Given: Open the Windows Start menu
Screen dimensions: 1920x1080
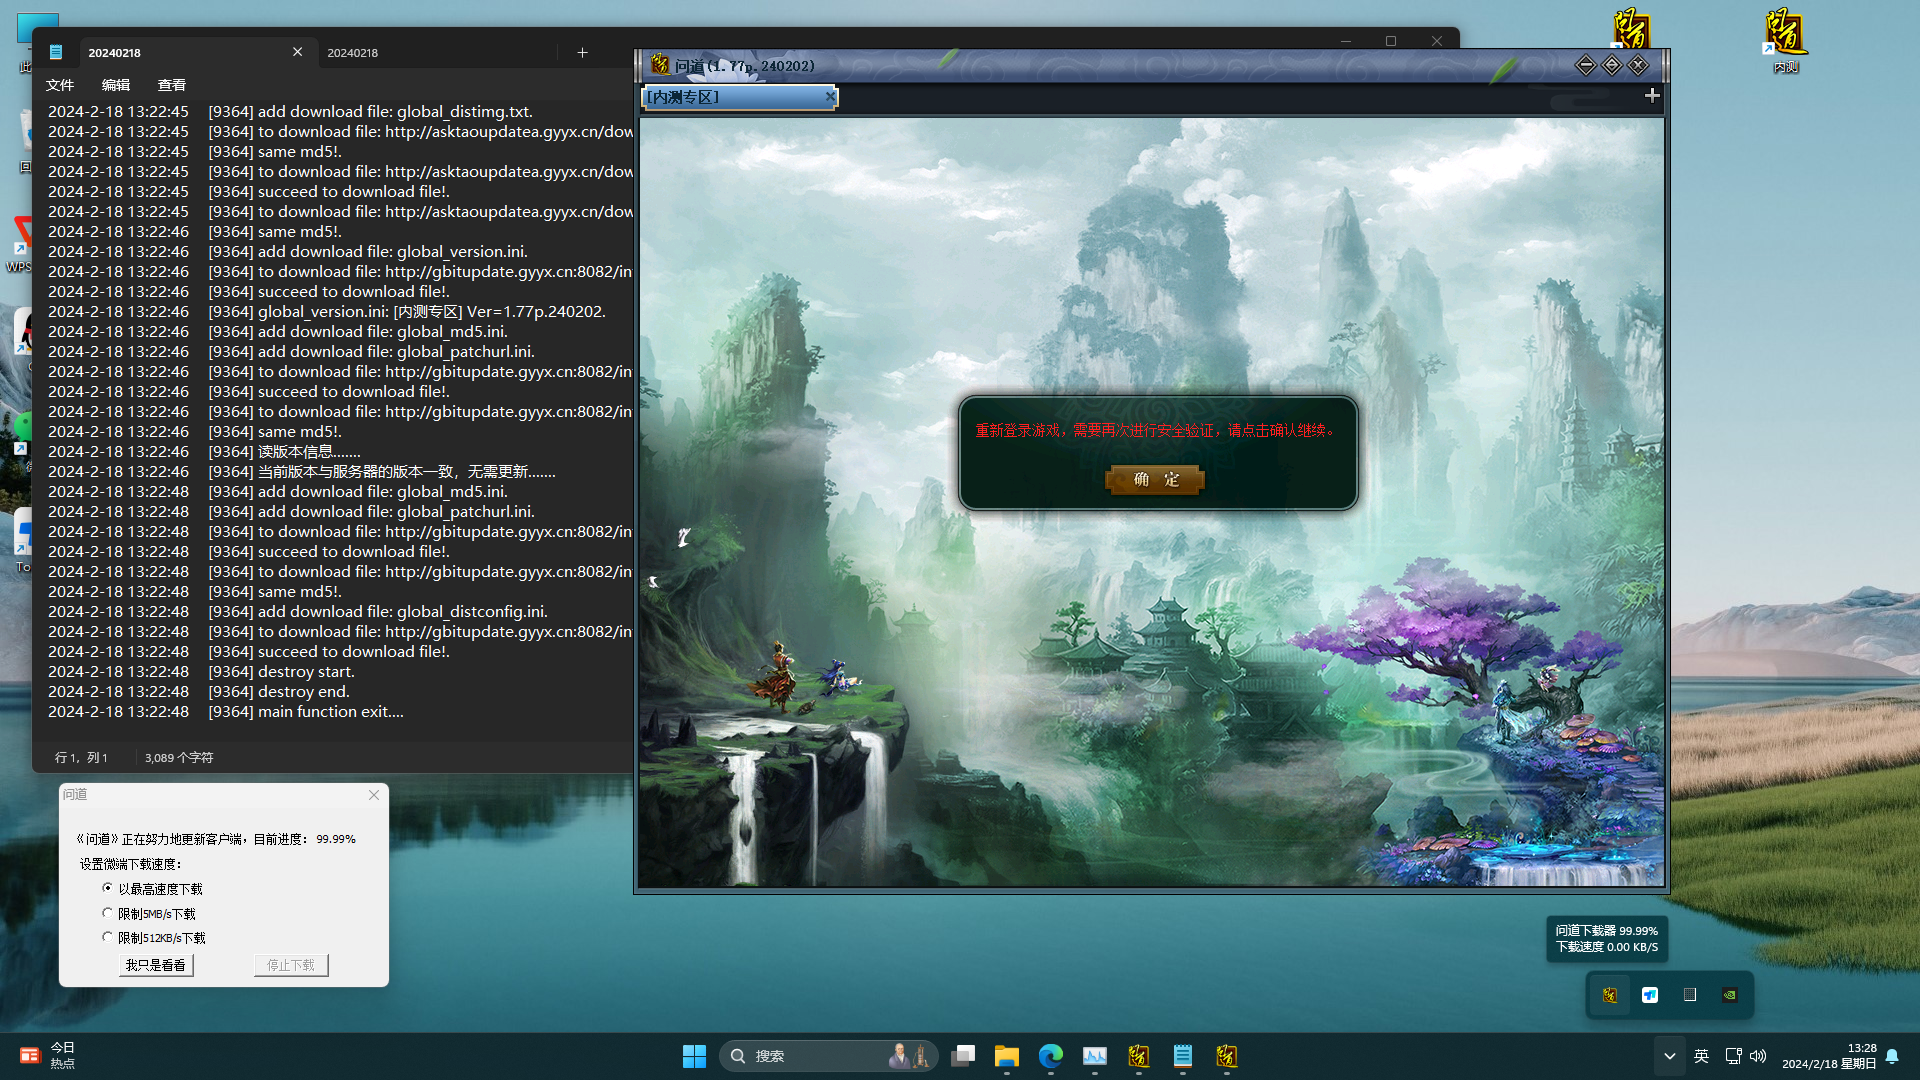Looking at the screenshot, I should coord(694,1056).
